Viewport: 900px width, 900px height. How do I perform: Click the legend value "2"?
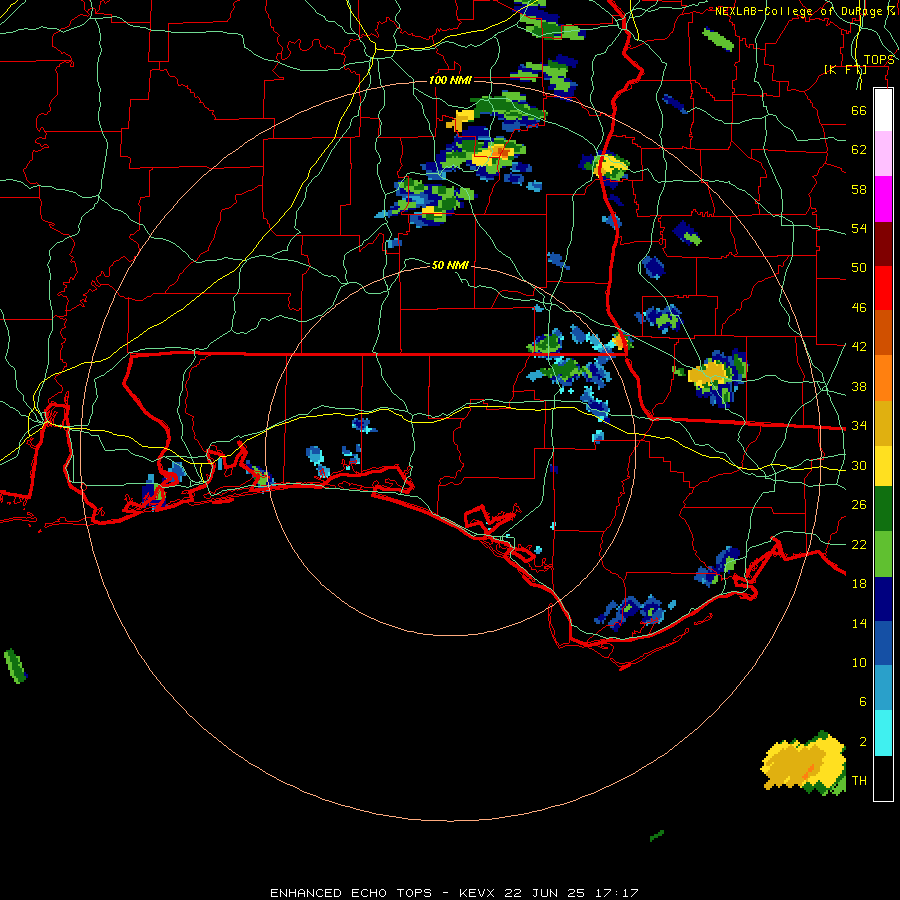(862, 742)
